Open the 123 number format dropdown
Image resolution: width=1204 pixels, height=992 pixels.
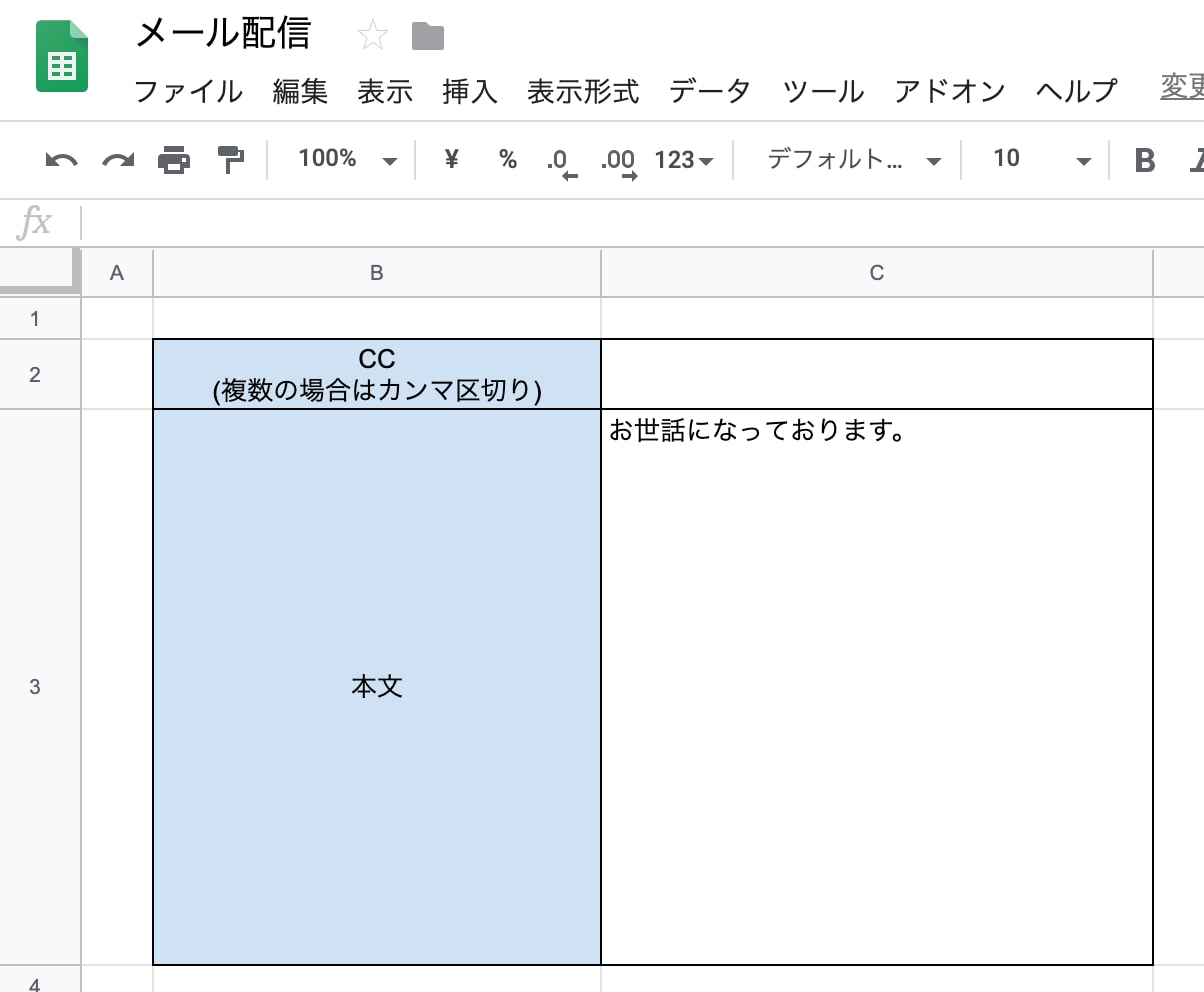pyautogui.click(x=684, y=160)
